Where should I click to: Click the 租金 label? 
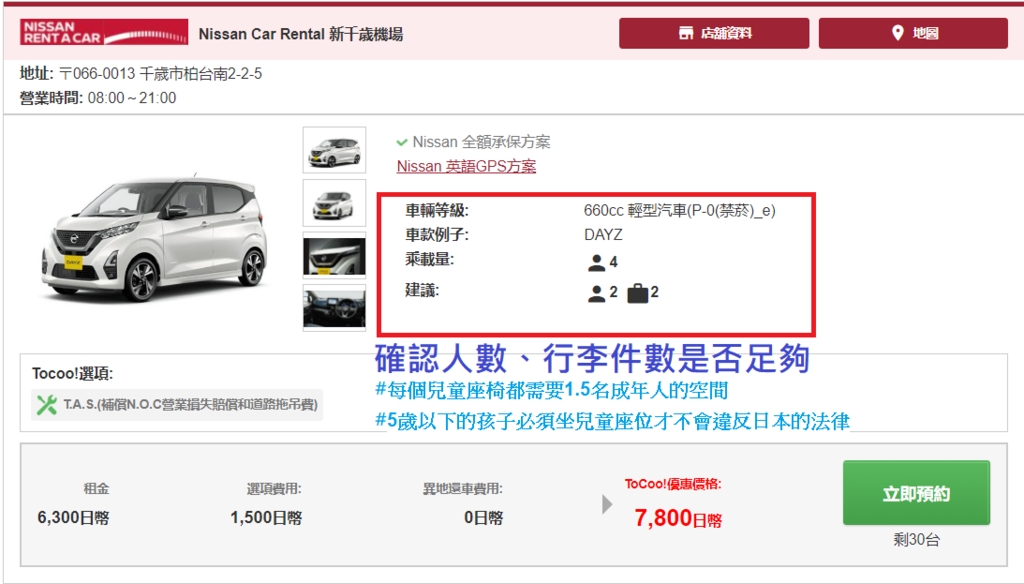coord(96,489)
